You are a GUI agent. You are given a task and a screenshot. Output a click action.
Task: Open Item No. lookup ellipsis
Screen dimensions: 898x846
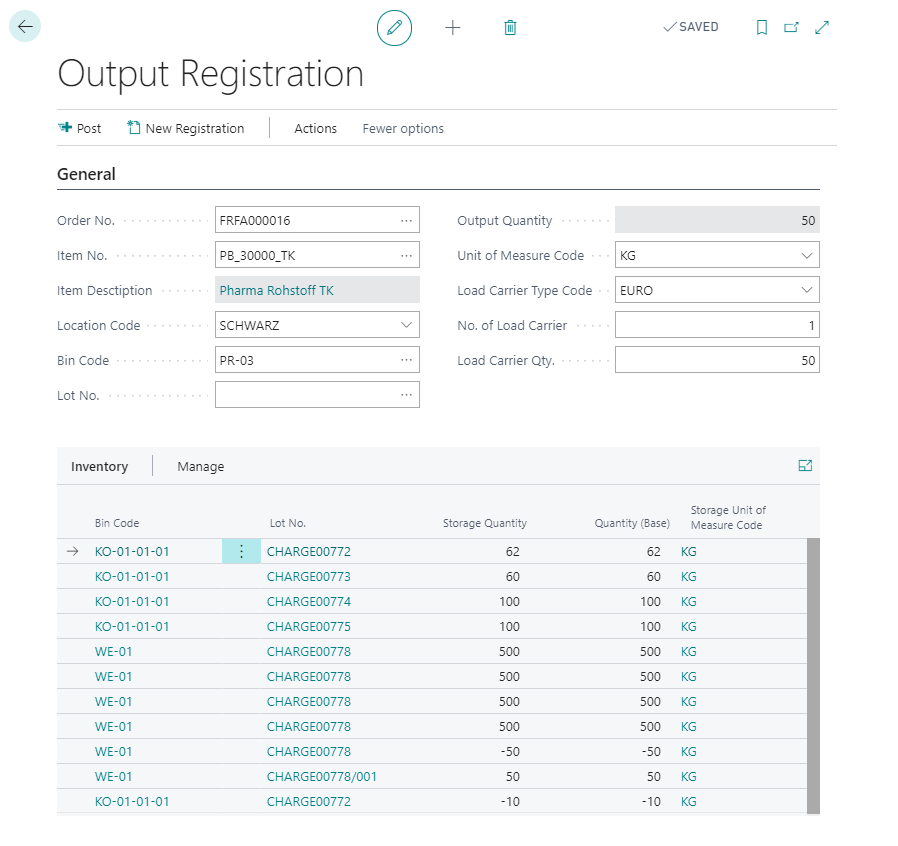(x=407, y=255)
